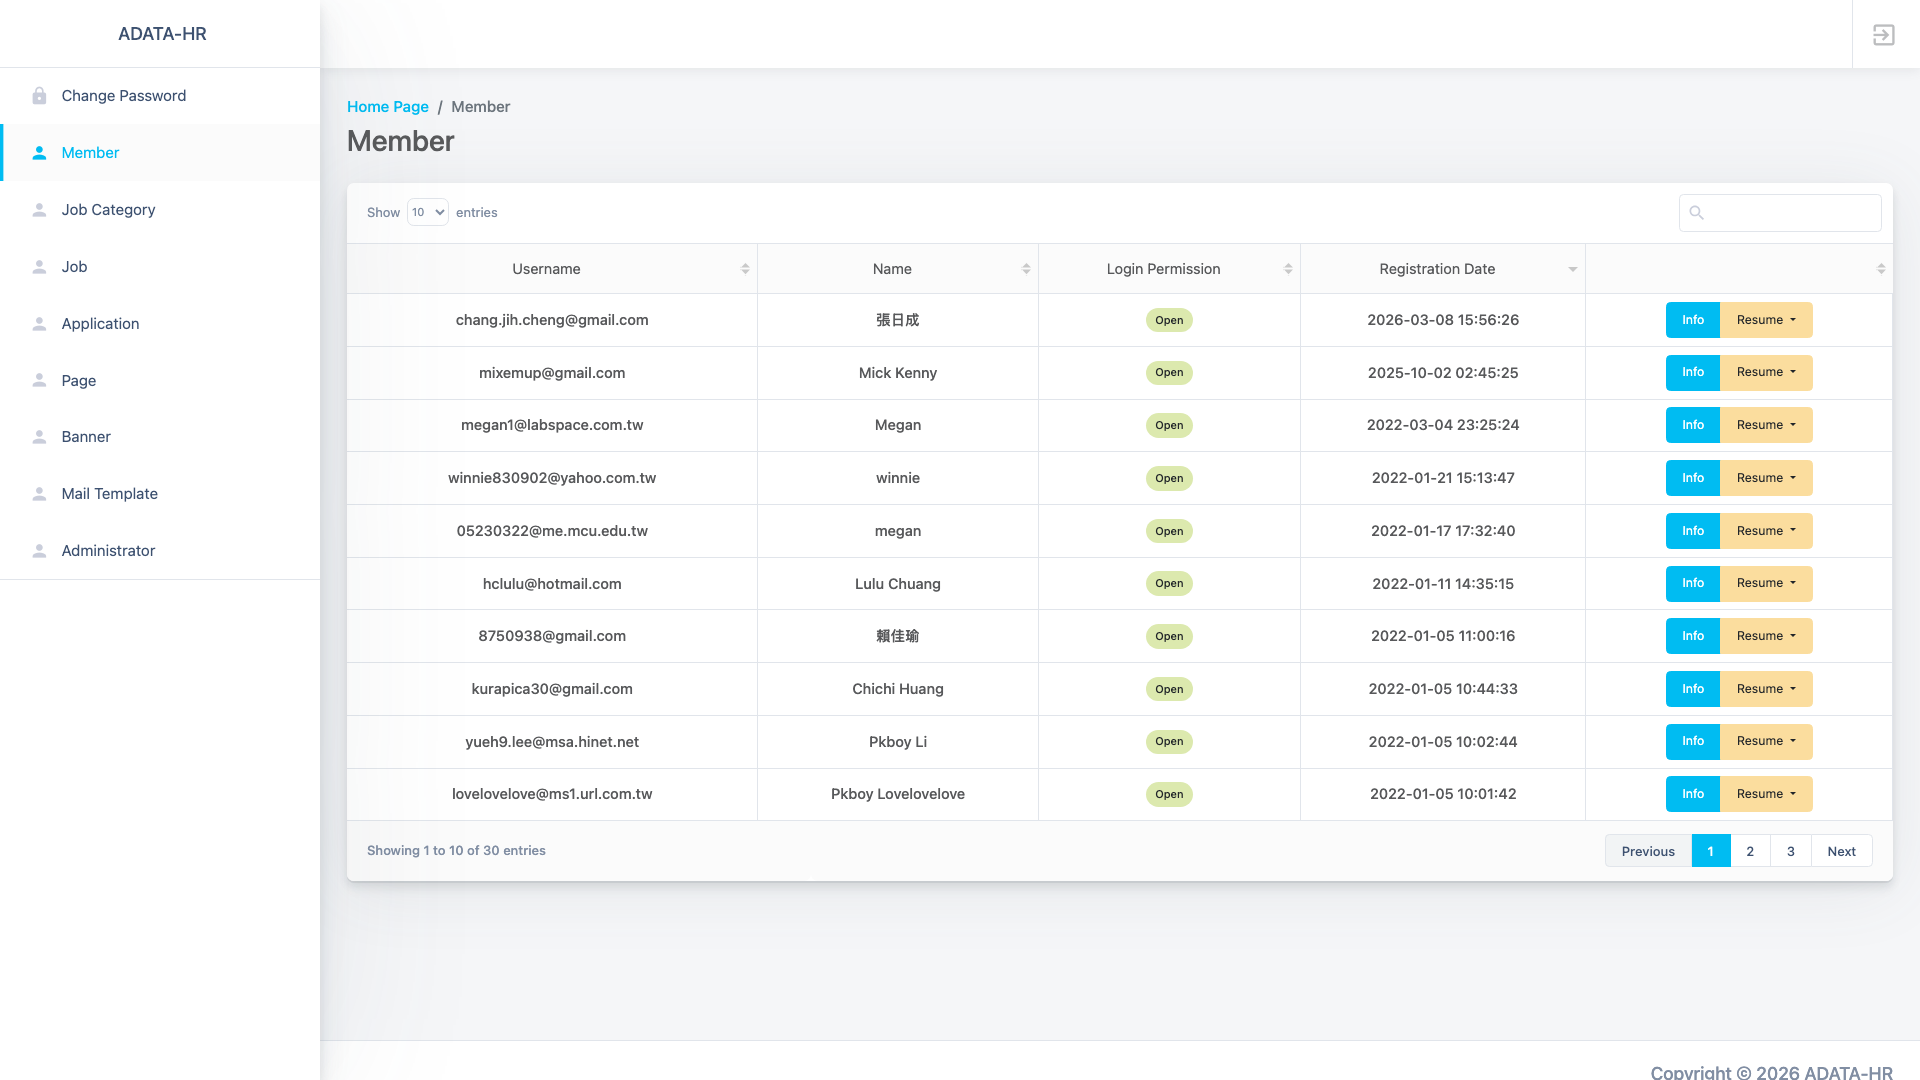Click the person icon next to Administrator
The image size is (1920, 1080).
[39, 551]
